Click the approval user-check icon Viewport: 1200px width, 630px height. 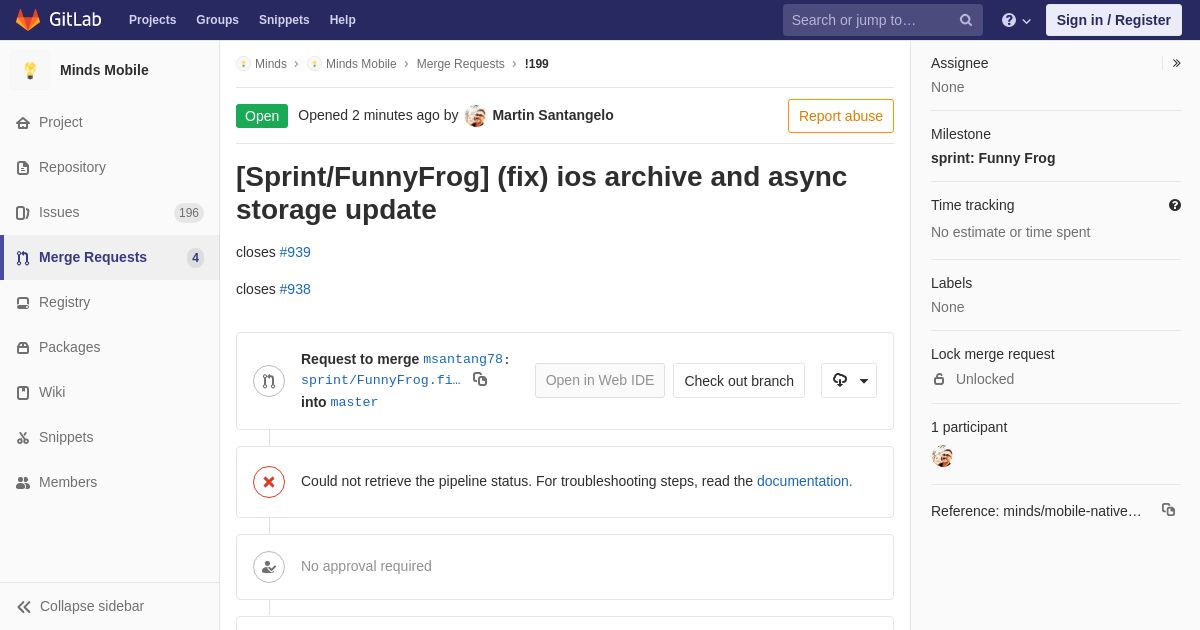269,567
